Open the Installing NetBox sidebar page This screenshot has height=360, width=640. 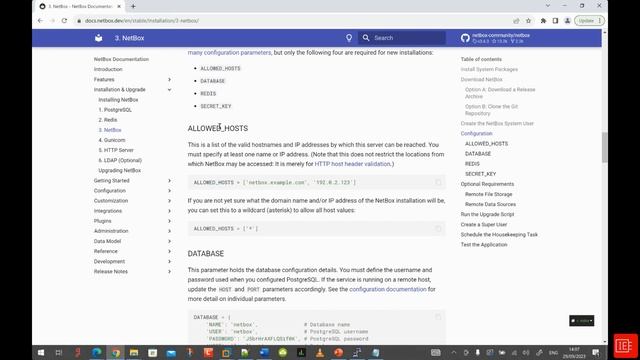click(118, 100)
